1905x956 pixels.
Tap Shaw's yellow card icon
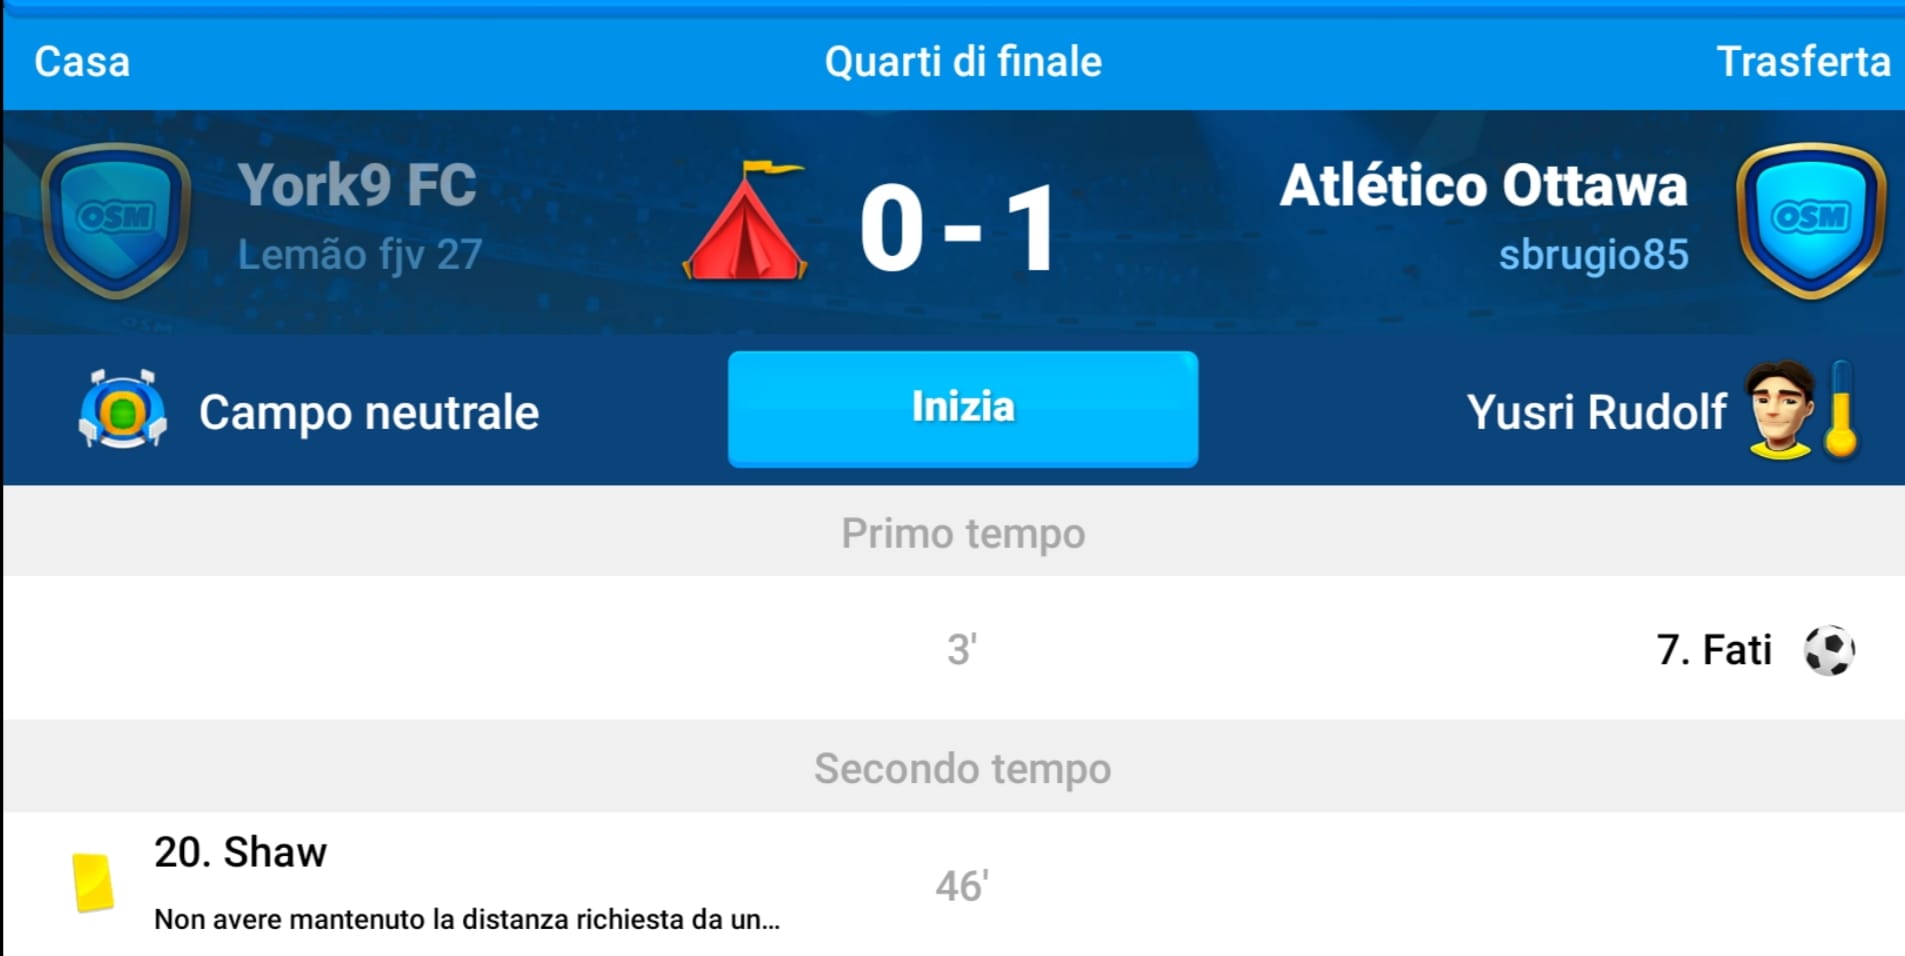coord(92,882)
